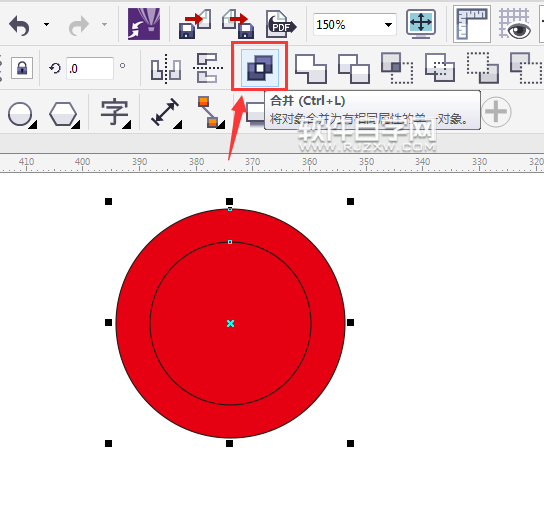The width and height of the screenshot is (544, 532).
Task: Select the Ellipse tool
Action: tap(22, 115)
